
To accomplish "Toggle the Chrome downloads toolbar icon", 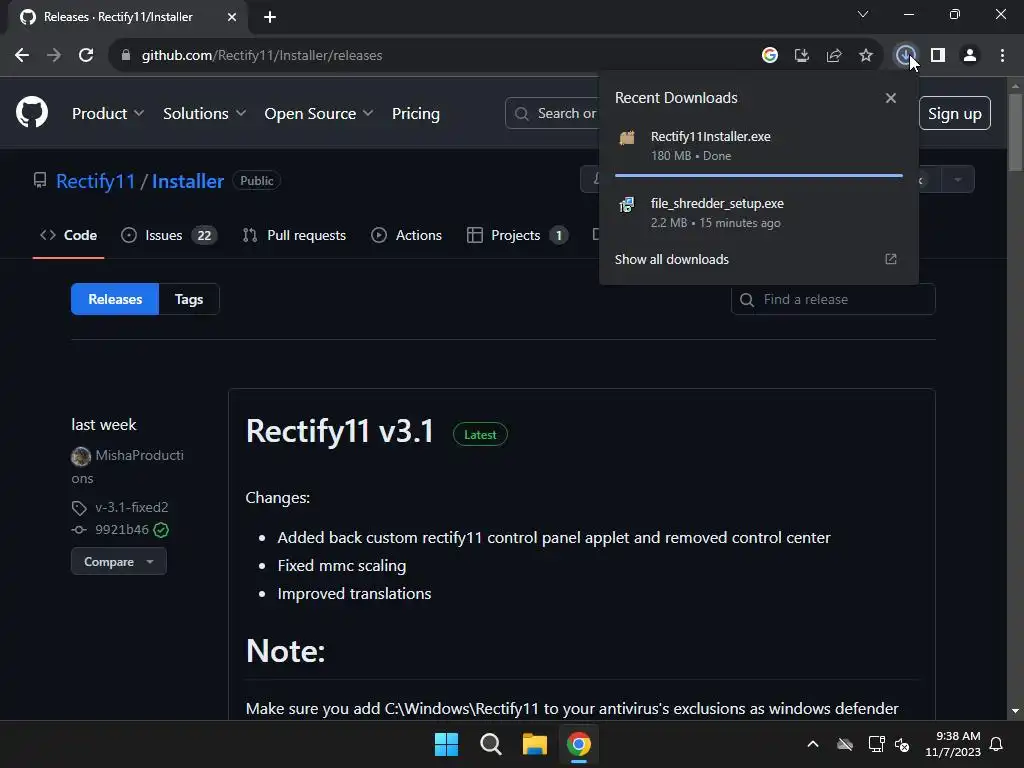I will (905, 56).
